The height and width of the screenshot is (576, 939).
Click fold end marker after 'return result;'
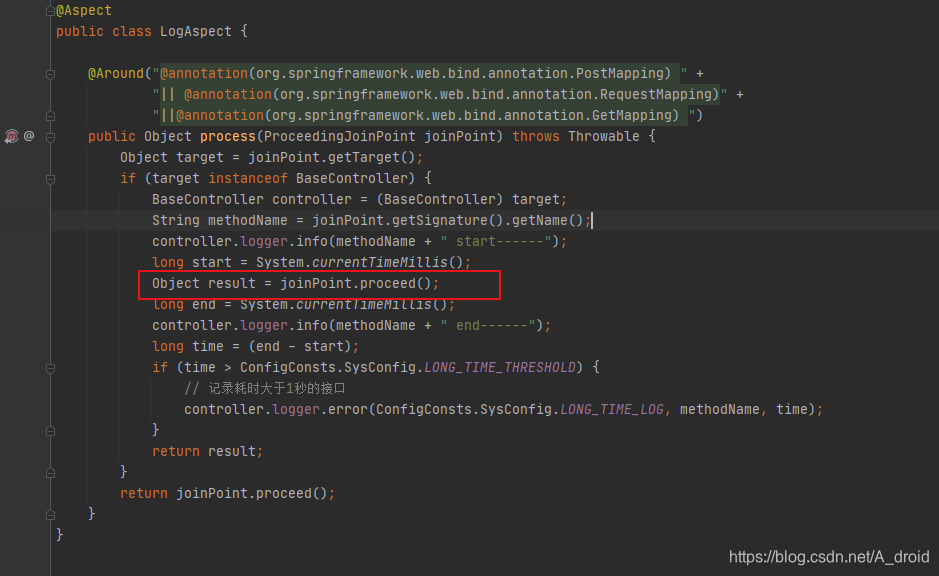pyautogui.click(x=50, y=472)
